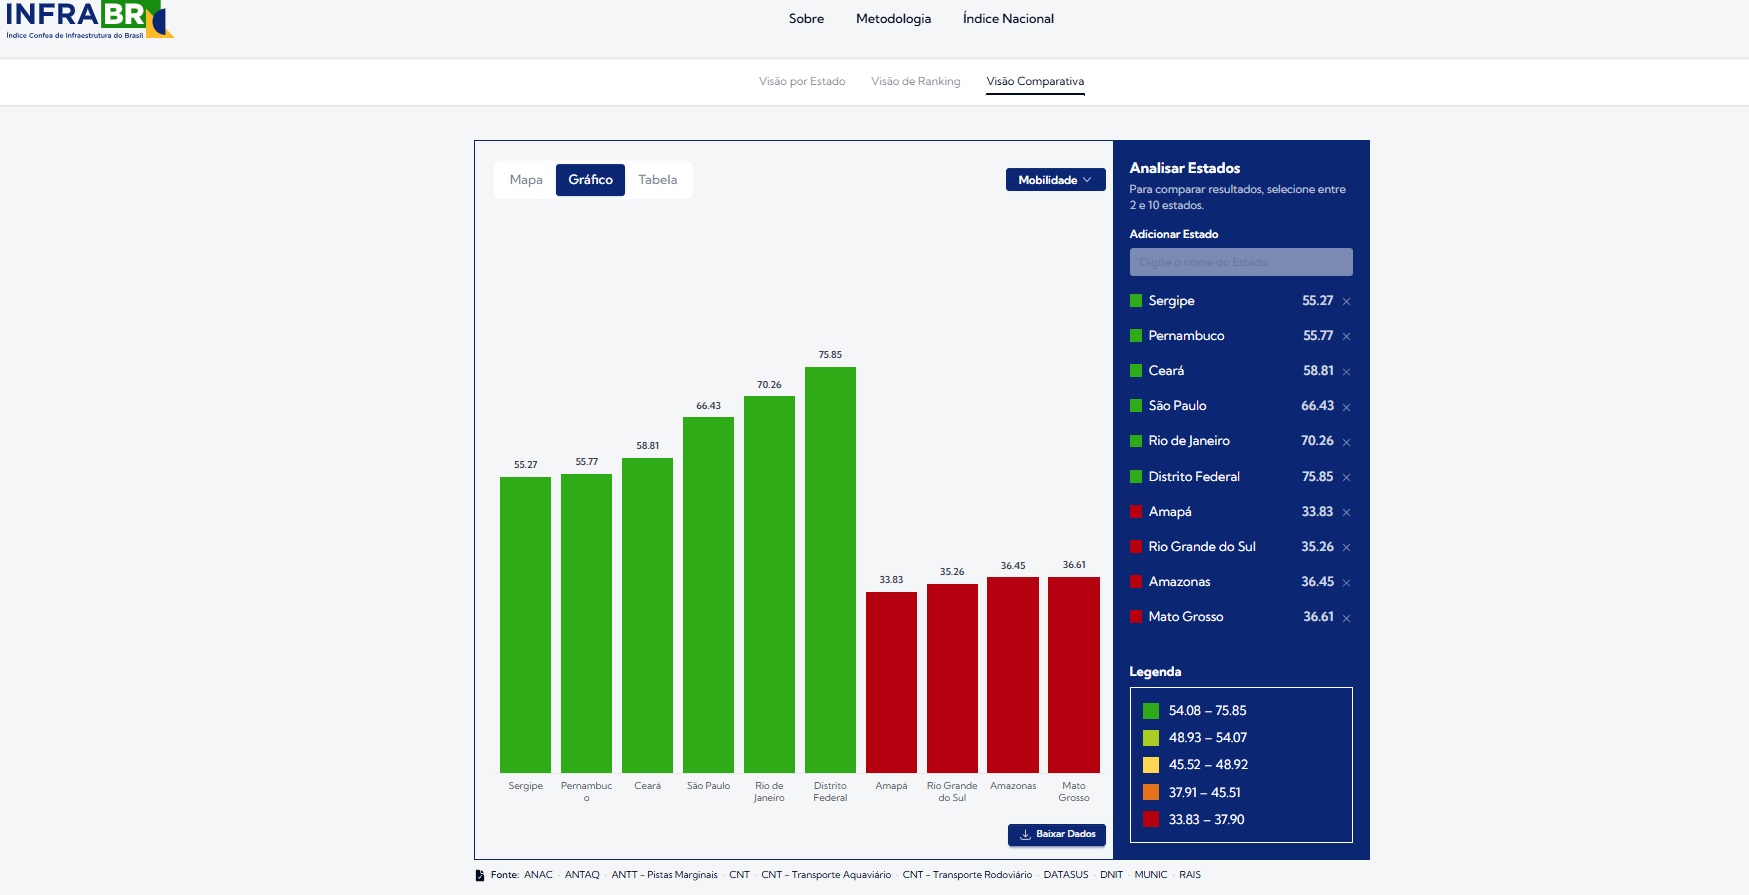Remove Ceará from selected states
This screenshot has width=1749, height=895.
click(x=1346, y=372)
